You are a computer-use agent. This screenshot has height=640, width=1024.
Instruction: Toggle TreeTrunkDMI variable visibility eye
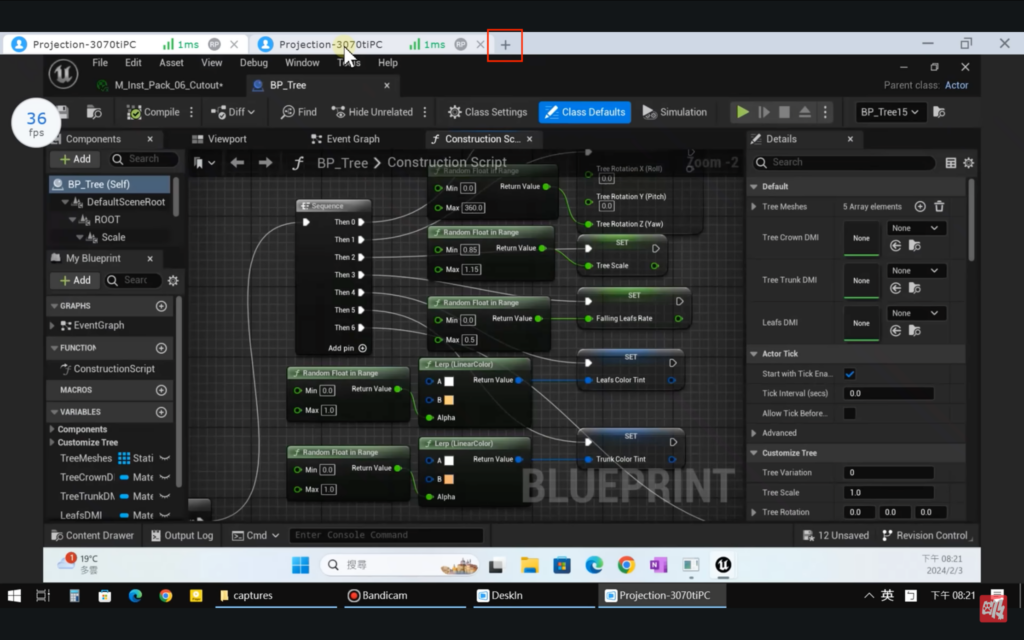coord(165,496)
